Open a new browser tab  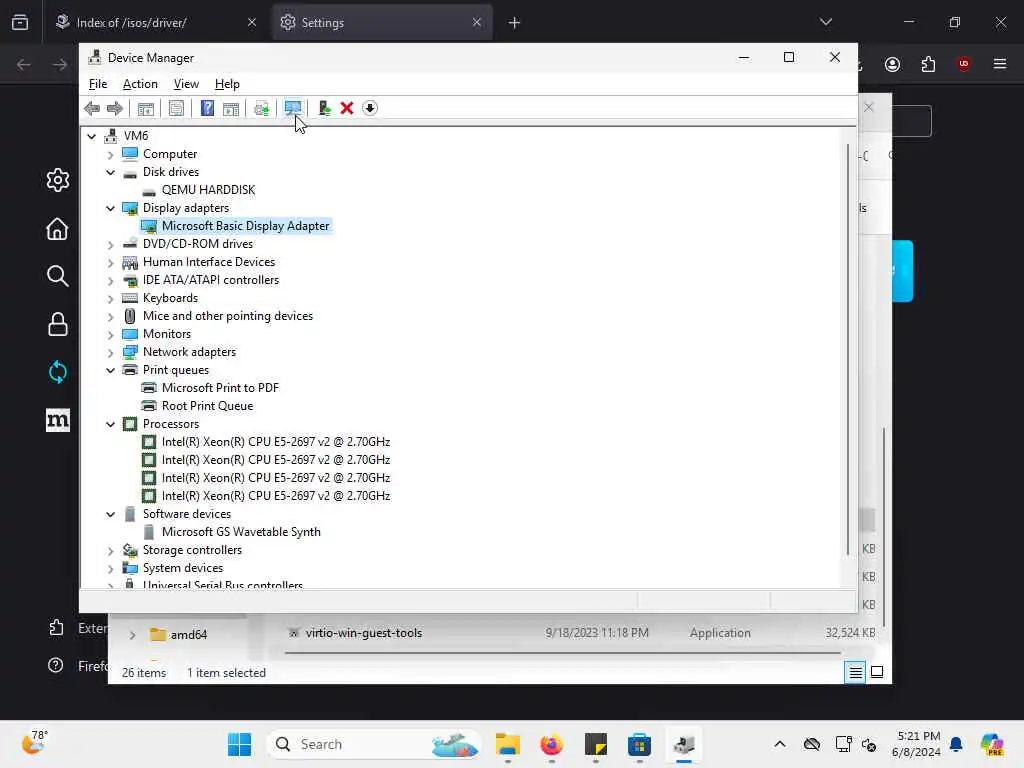pos(515,23)
